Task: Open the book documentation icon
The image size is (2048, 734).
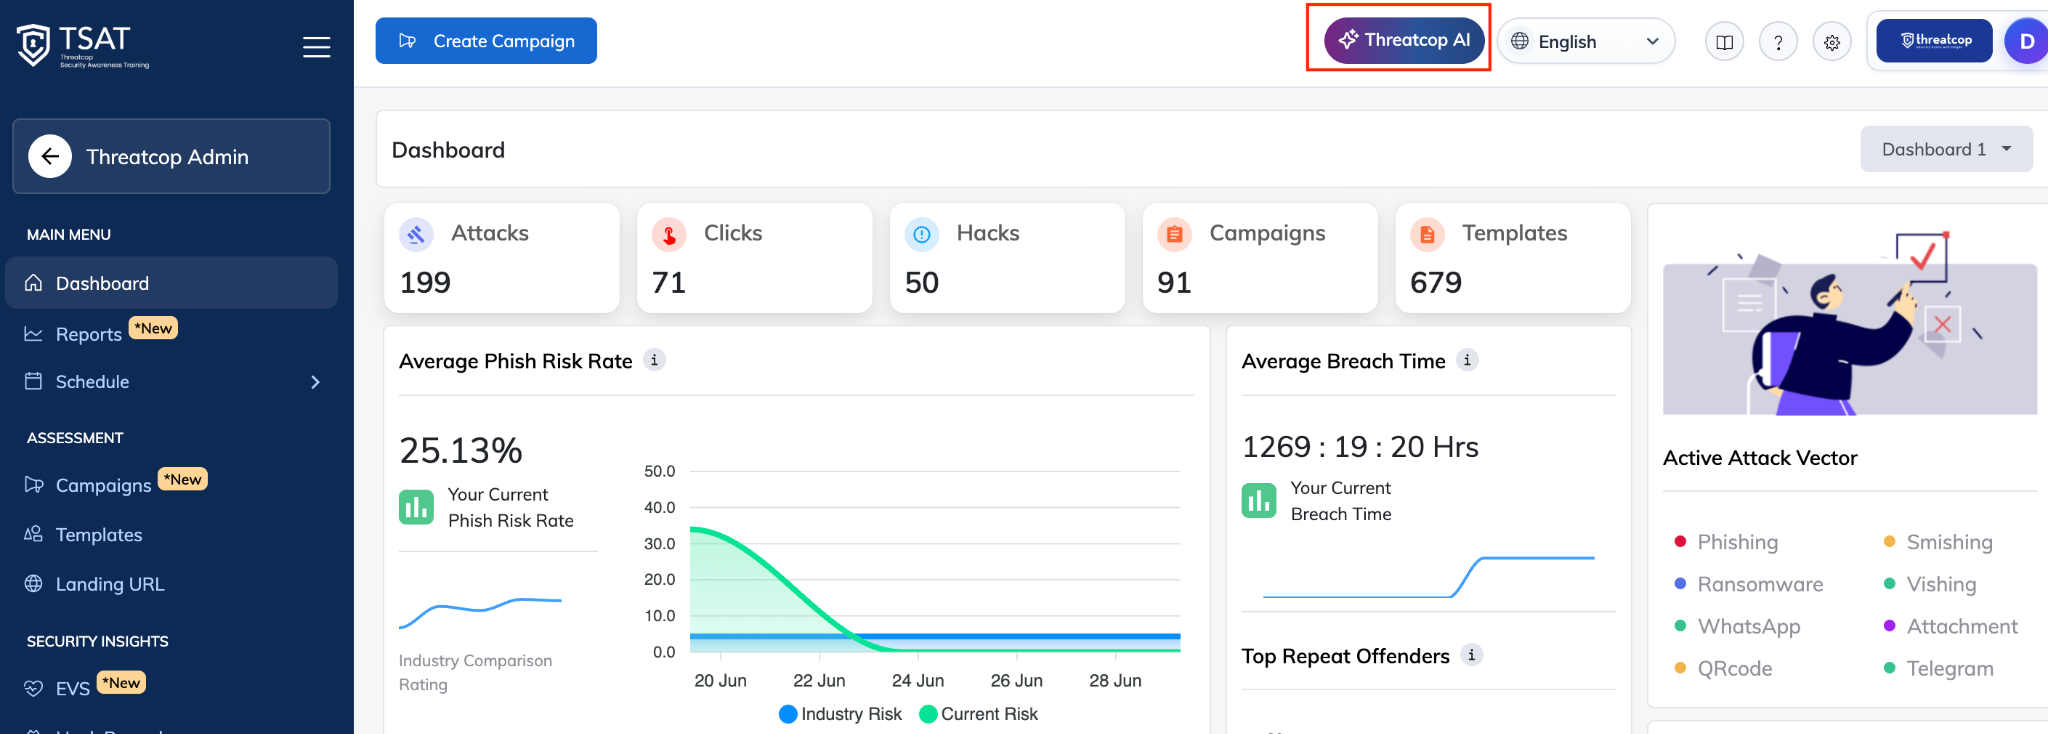Action: coord(1725,42)
